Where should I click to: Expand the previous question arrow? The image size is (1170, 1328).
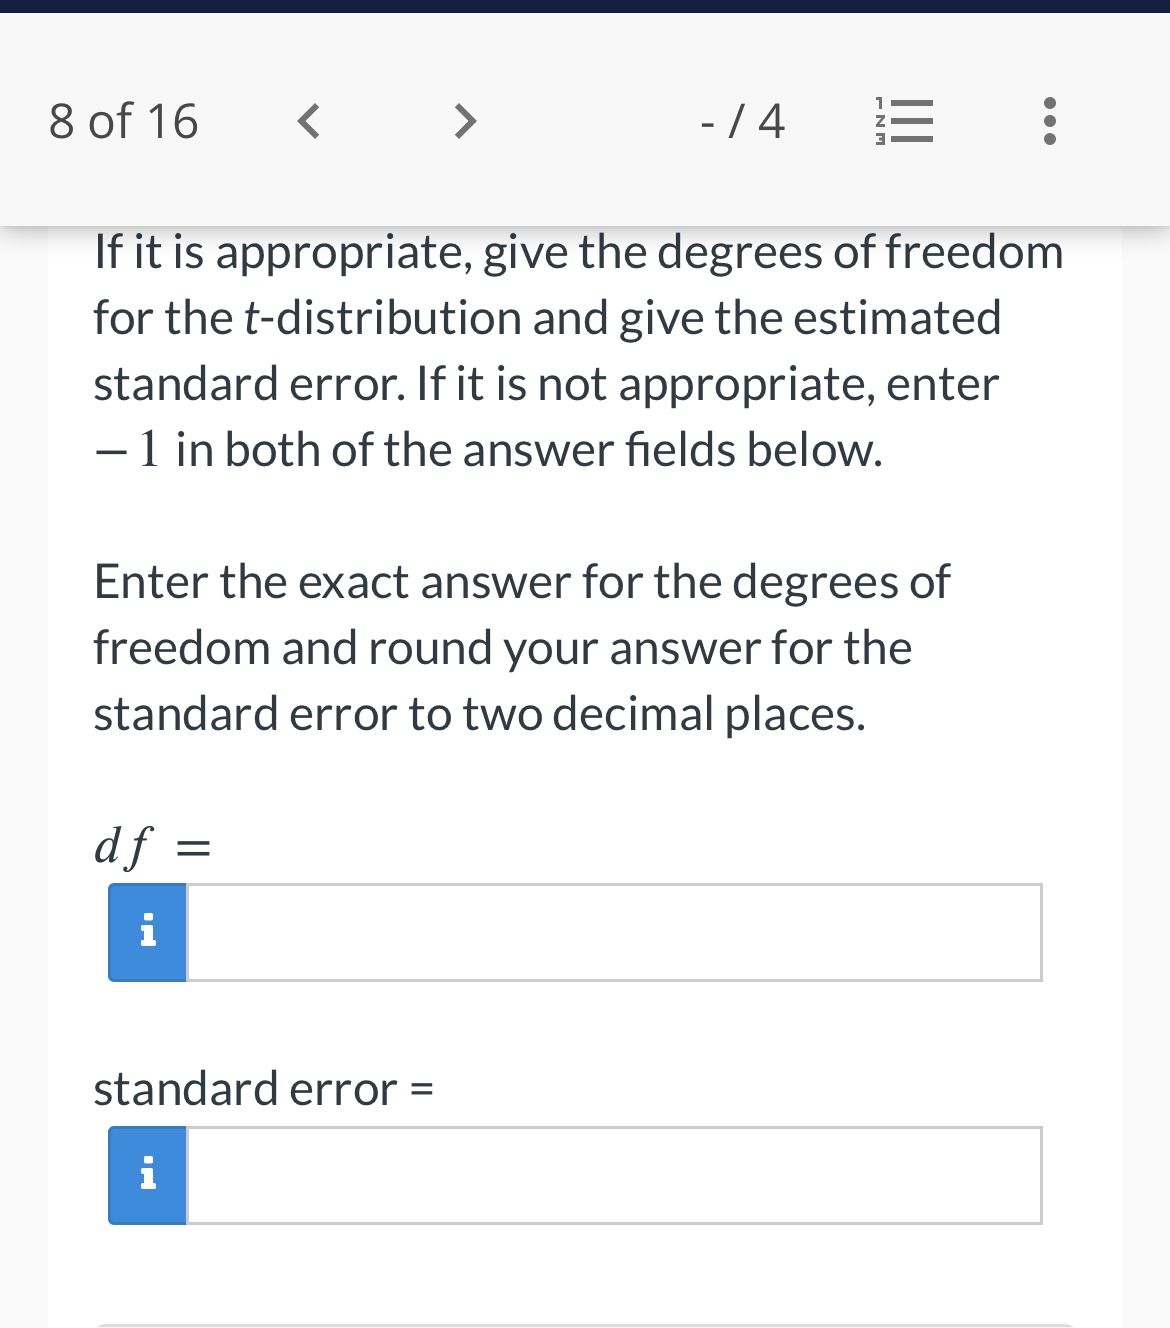(309, 121)
